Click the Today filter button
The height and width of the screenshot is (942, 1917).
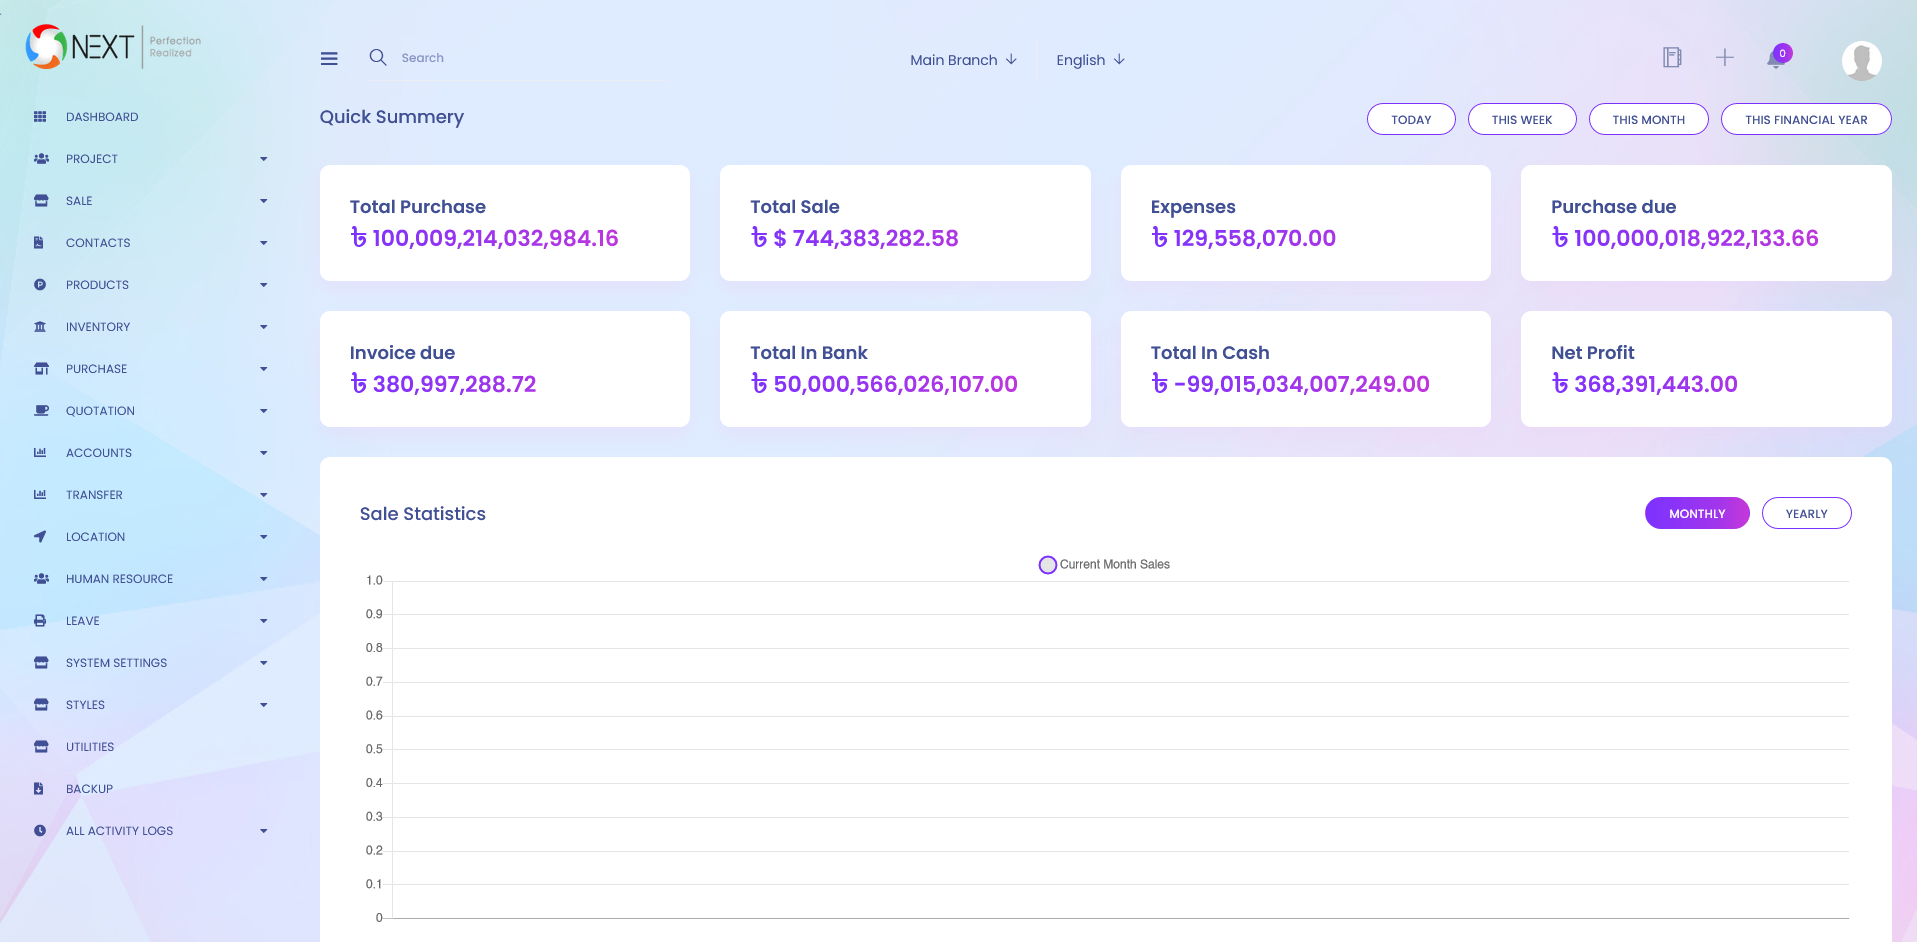click(x=1410, y=120)
